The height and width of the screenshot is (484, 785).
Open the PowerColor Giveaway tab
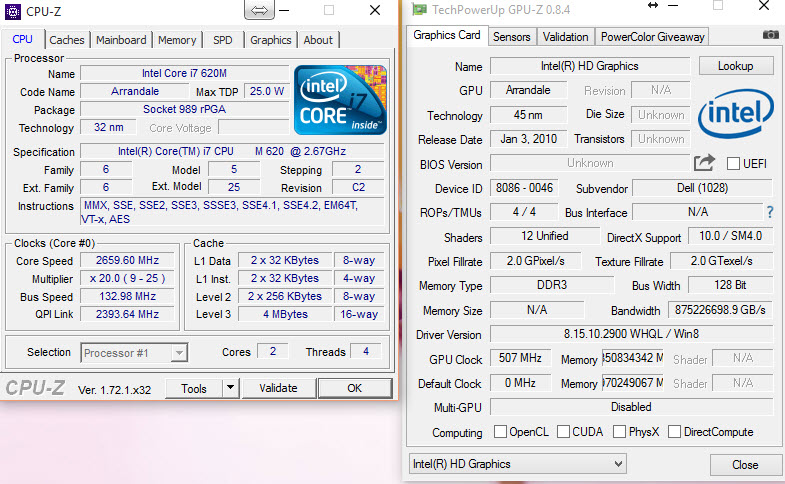[652, 37]
